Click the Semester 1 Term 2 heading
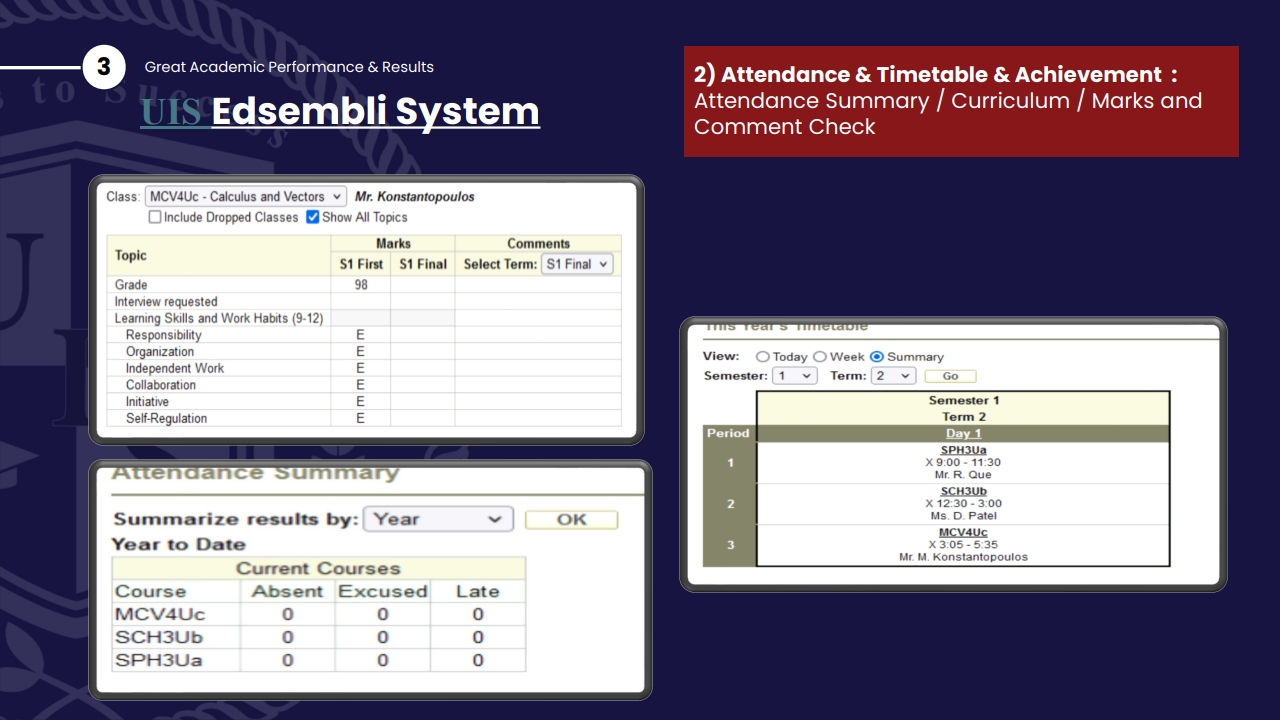Image resolution: width=1280 pixels, height=720 pixels. pos(963,408)
